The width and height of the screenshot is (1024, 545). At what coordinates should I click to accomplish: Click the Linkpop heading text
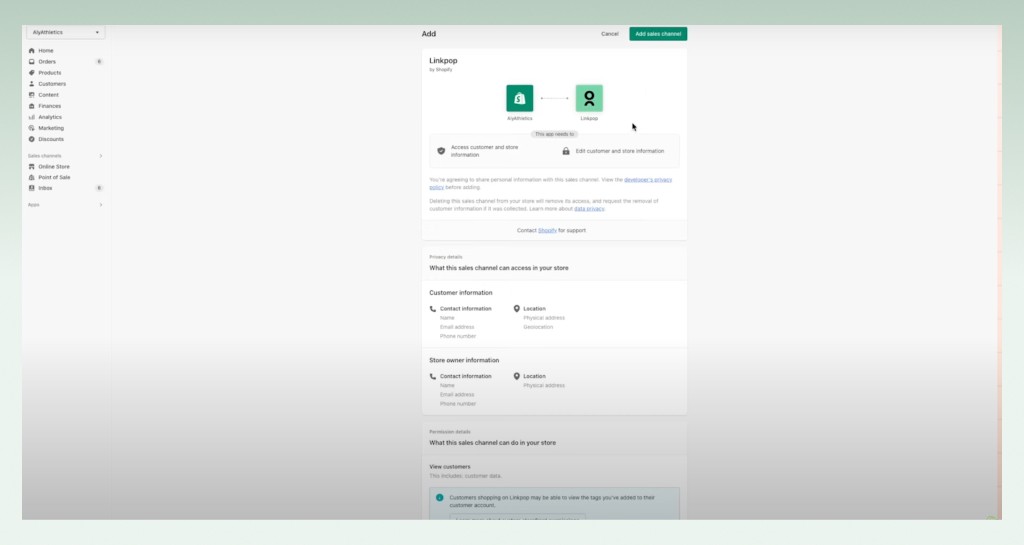point(443,61)
